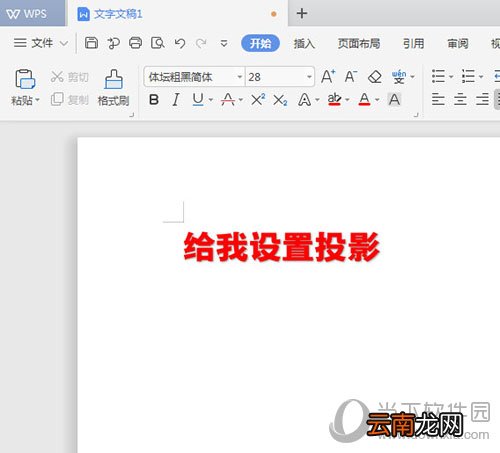500x453 pixels.
Task: Open underline style dropdown arrow
Action: coord(211,100)
